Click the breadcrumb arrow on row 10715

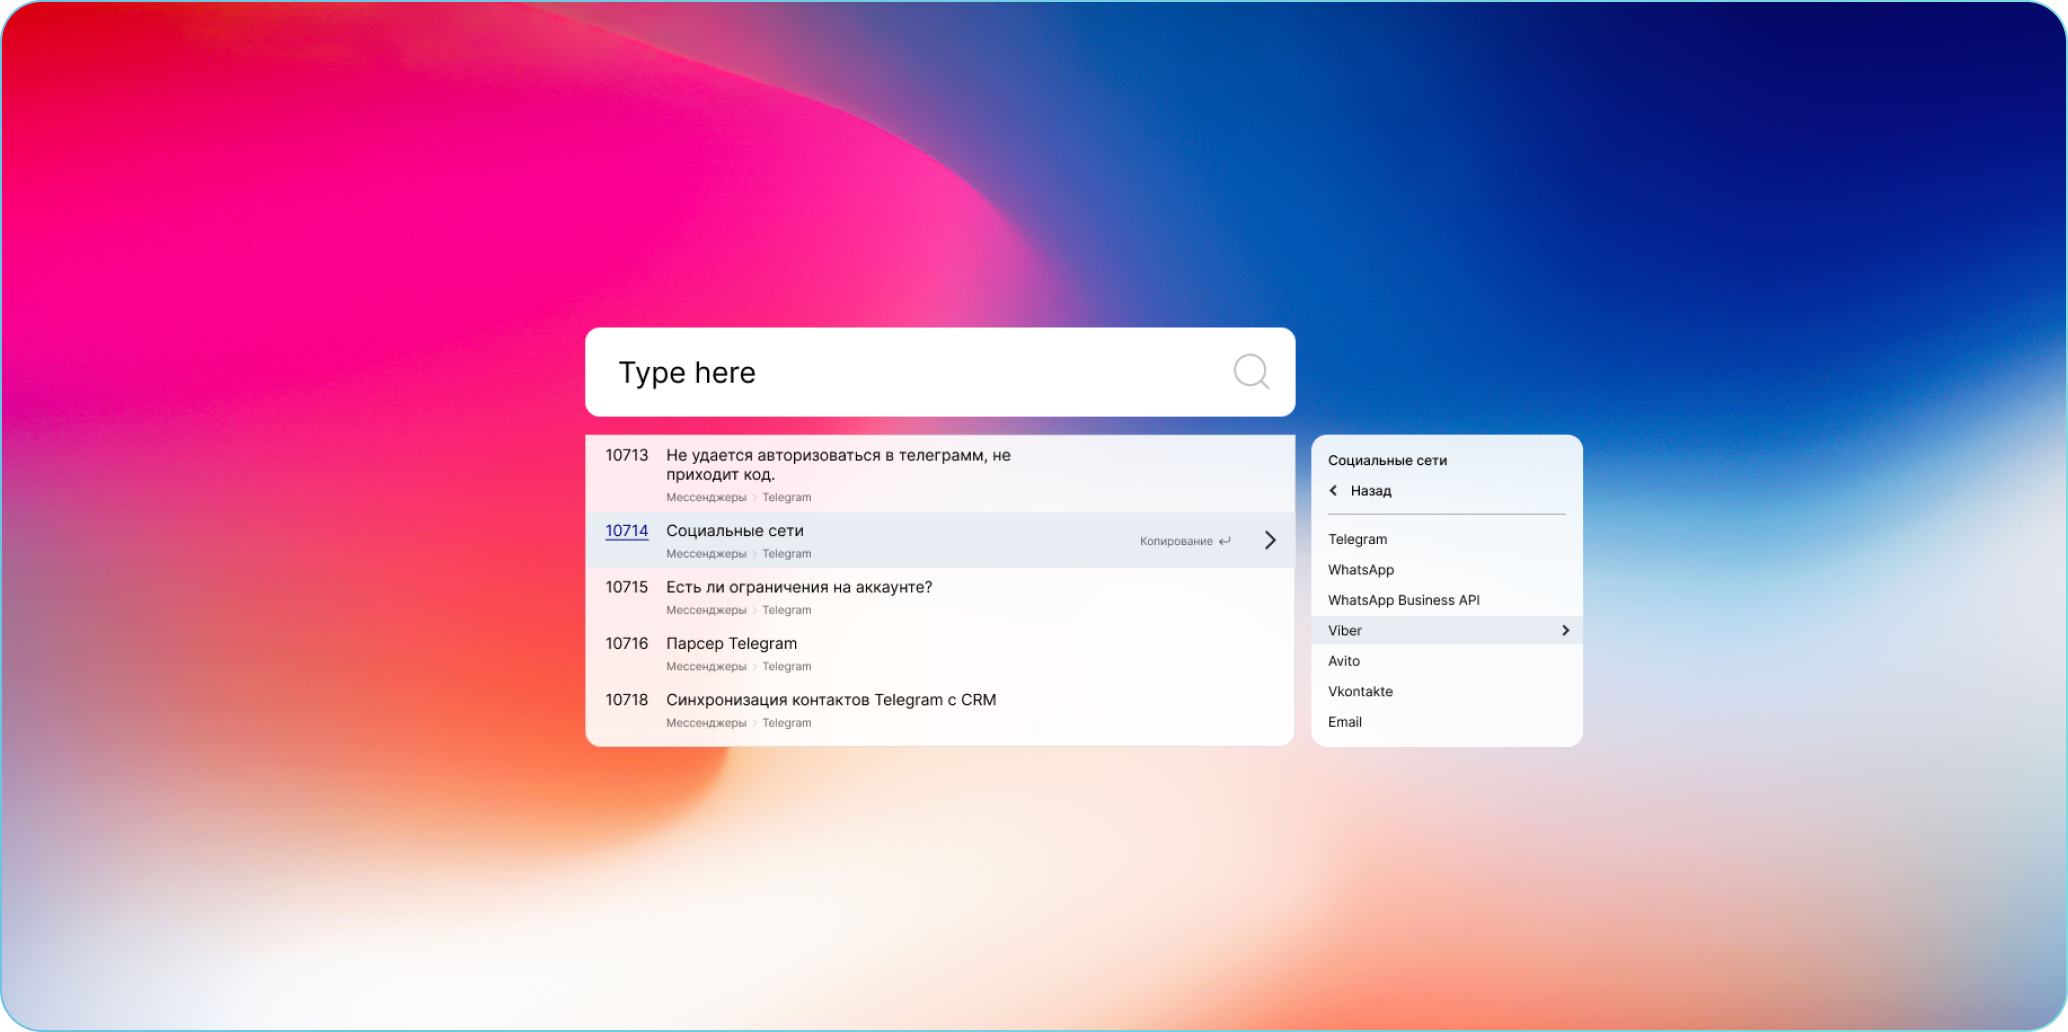(x=753, y=609)
